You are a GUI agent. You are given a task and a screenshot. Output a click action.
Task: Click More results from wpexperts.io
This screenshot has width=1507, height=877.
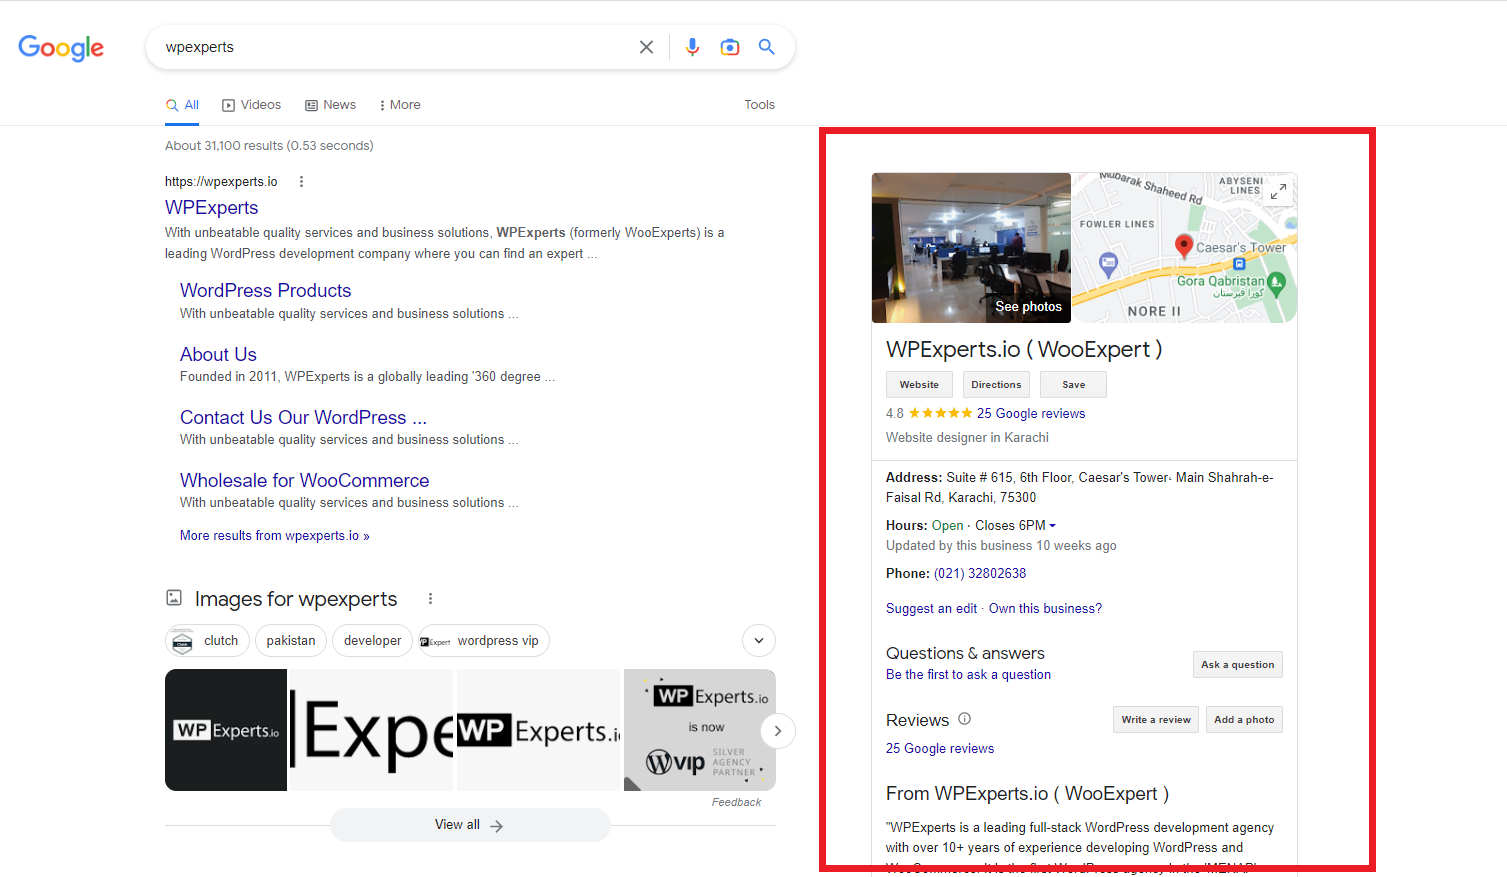[275, 536]
